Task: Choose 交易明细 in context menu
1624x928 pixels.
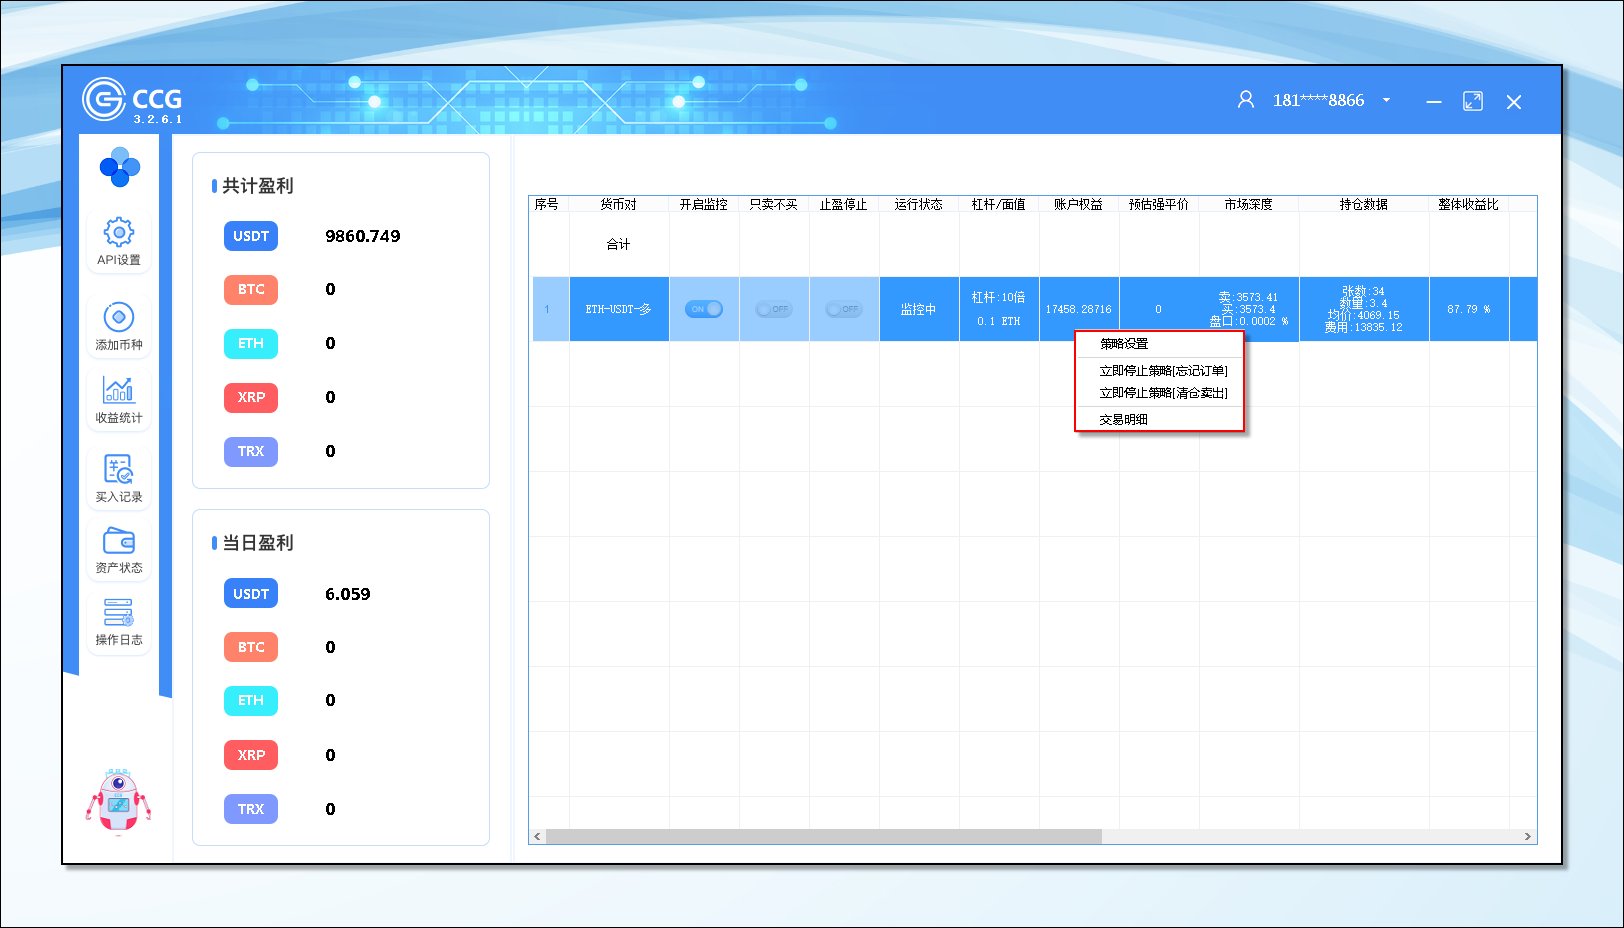Action: [x=1124, y=420]
